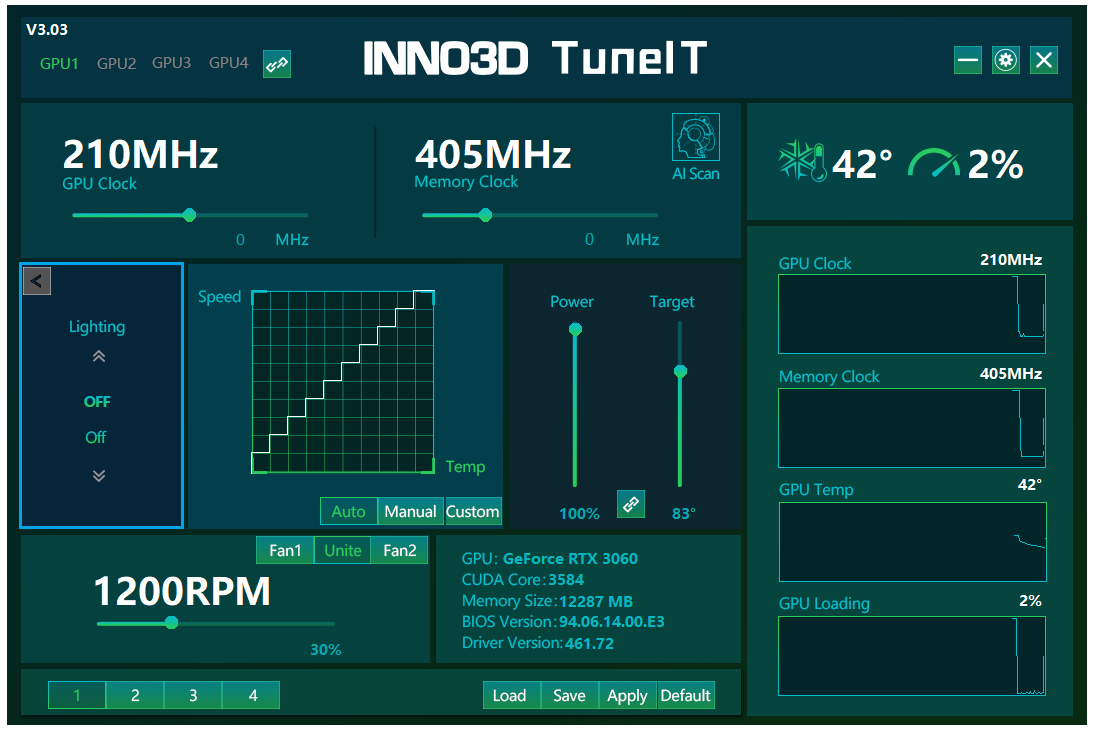Screen dimensions: 1096x732
Task: Click the '210MHz' GPU Clock readout
Action: pos(140,155)
